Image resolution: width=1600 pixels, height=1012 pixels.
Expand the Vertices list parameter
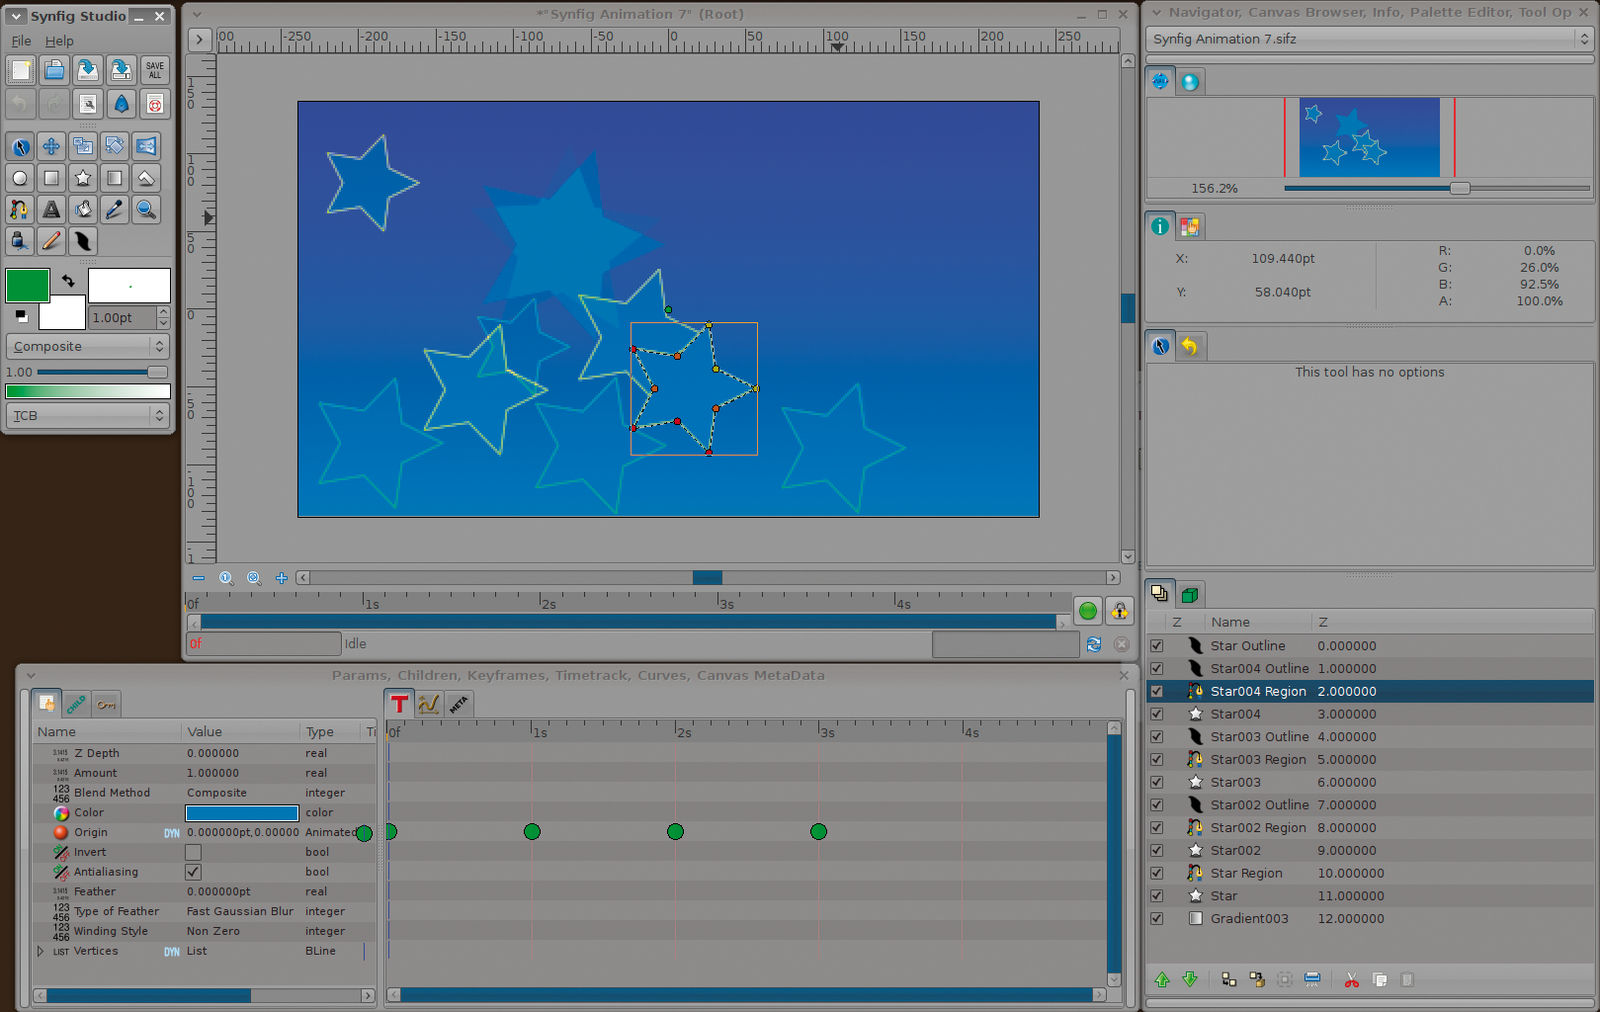coord(41,951)
